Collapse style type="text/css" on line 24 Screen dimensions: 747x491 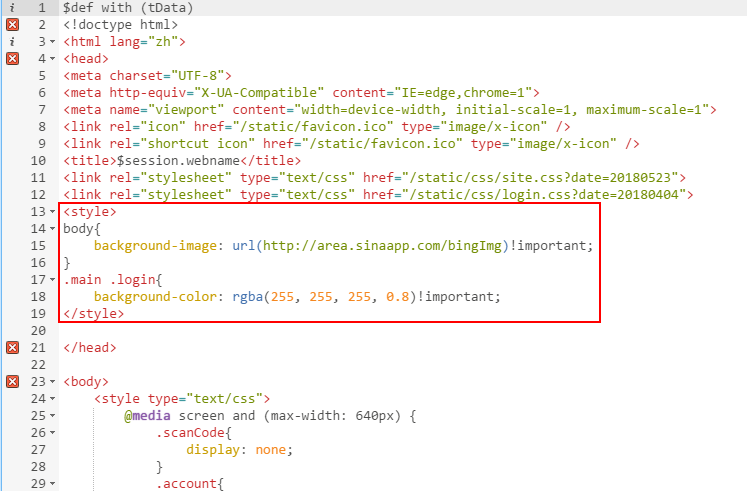coord(52,399)
